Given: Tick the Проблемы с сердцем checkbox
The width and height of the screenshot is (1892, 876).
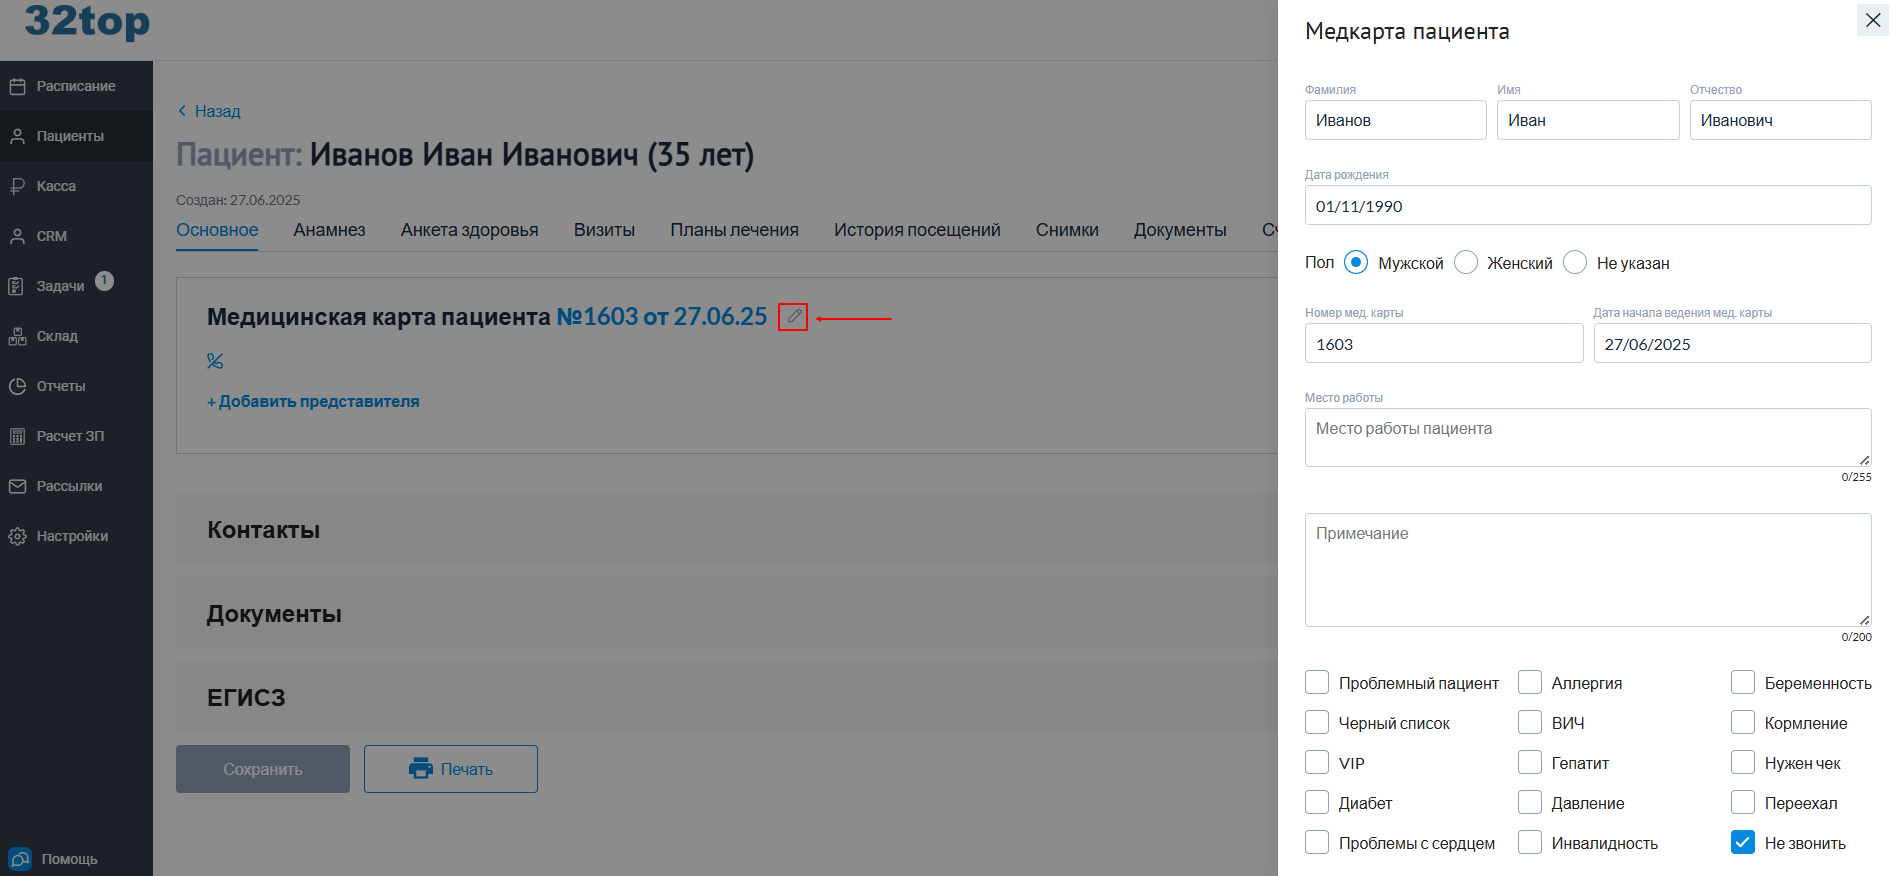Looking at the screenshot, I should pyautogui.click(x=1317, y=842).
